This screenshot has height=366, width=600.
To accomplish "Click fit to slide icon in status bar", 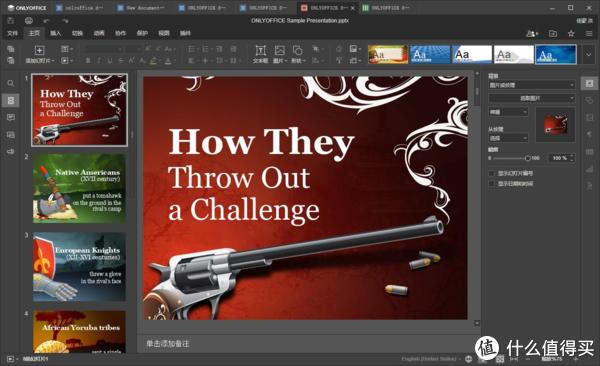I will pyautogui.click(x=500, y=359).
